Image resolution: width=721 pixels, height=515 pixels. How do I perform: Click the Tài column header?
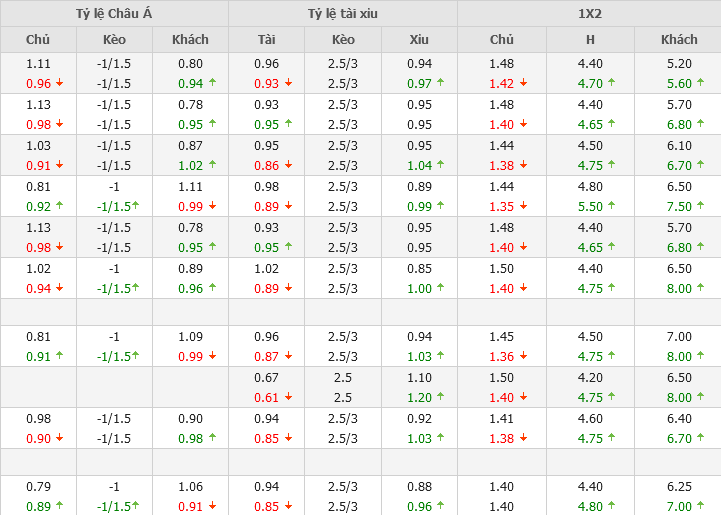(x=266, y=39)
